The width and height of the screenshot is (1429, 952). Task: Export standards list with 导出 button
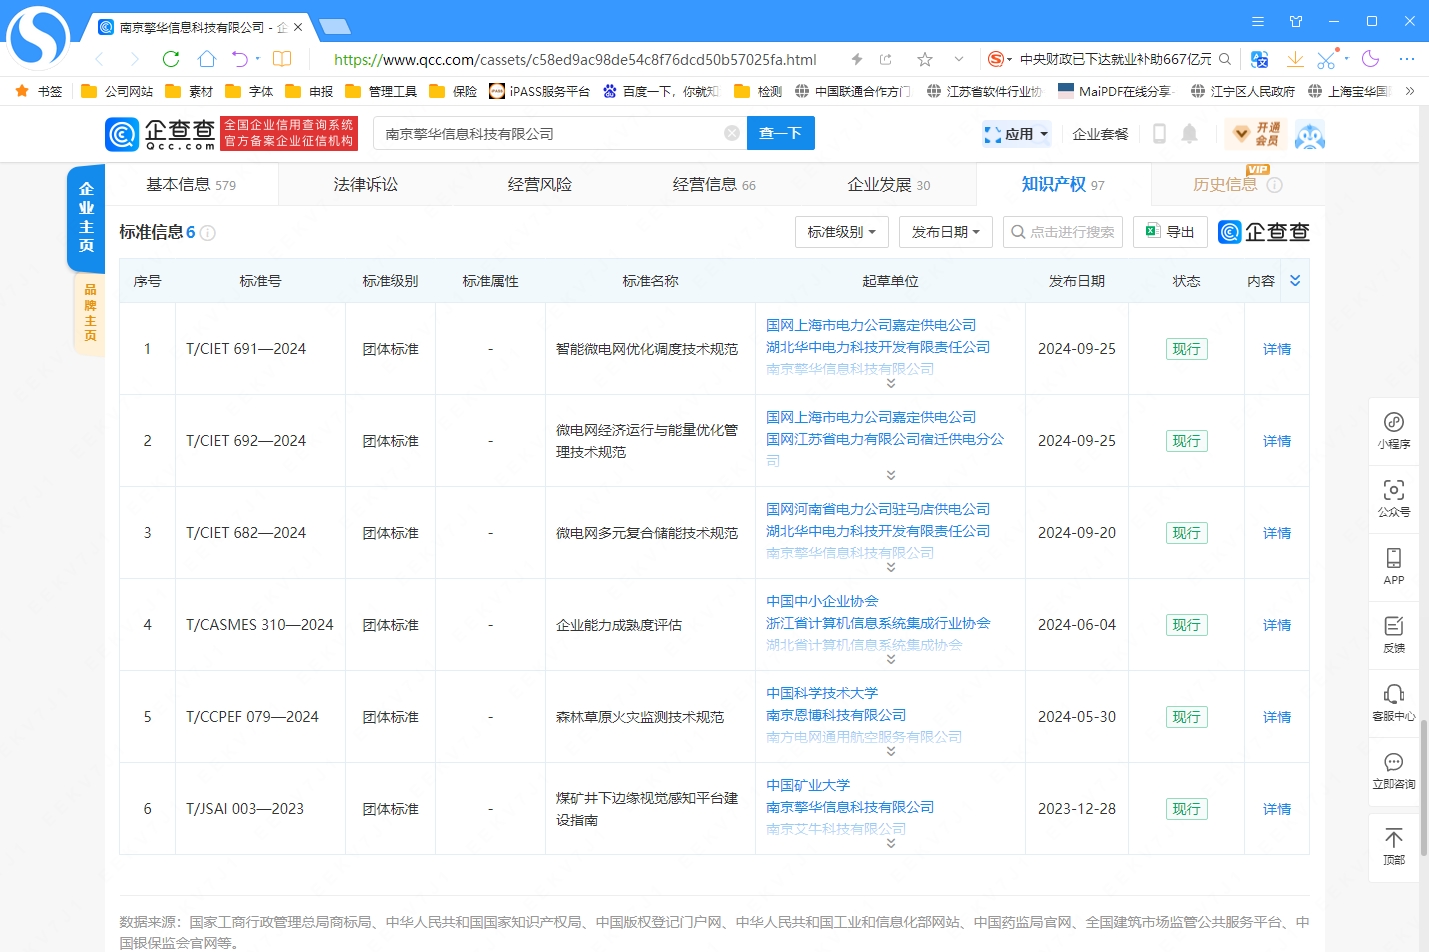coord(1169,232)
